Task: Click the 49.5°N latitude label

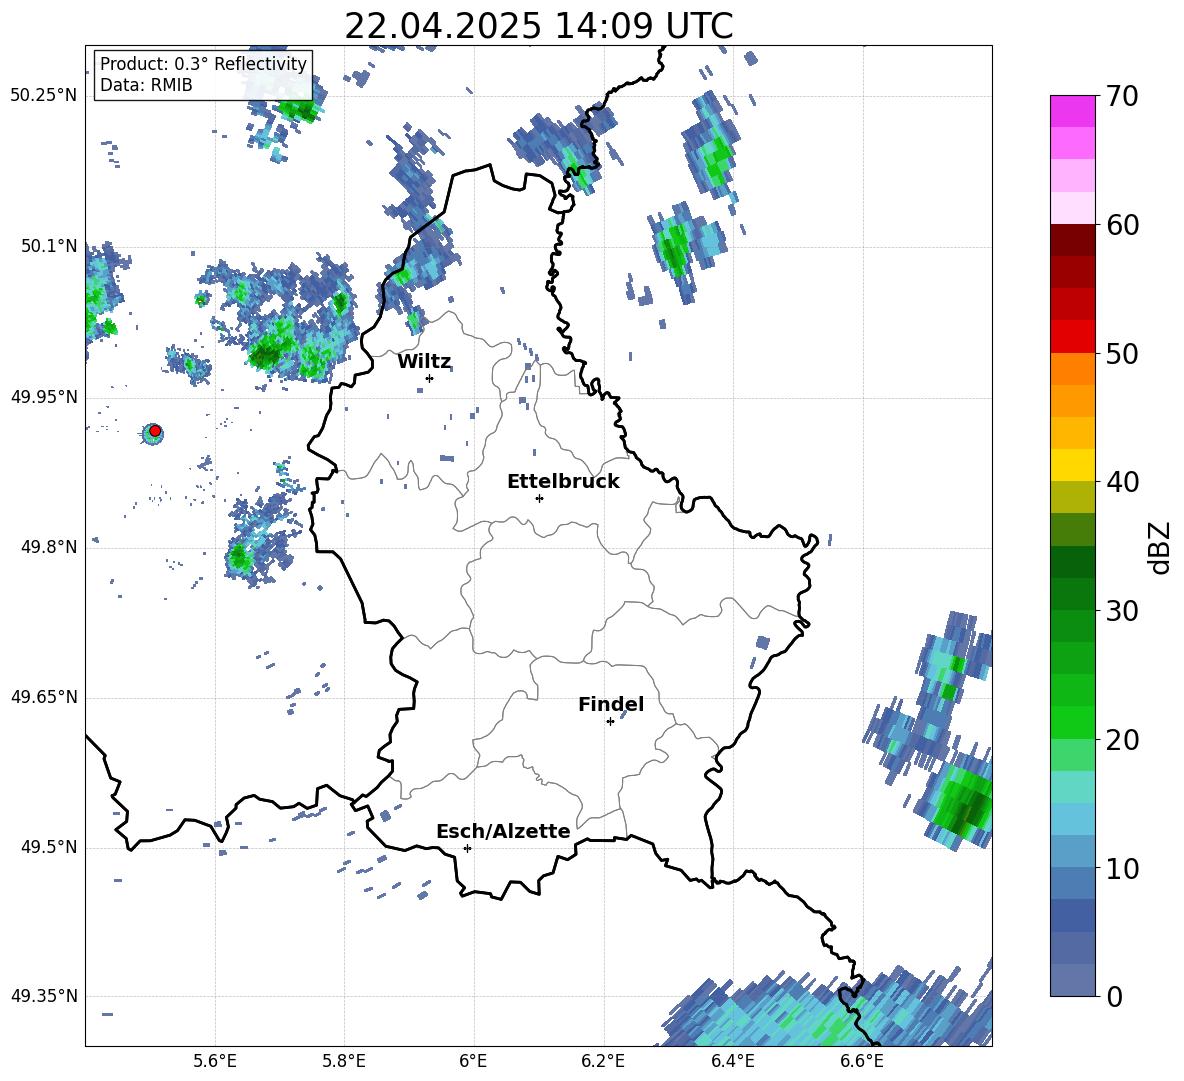Action: 49,847
